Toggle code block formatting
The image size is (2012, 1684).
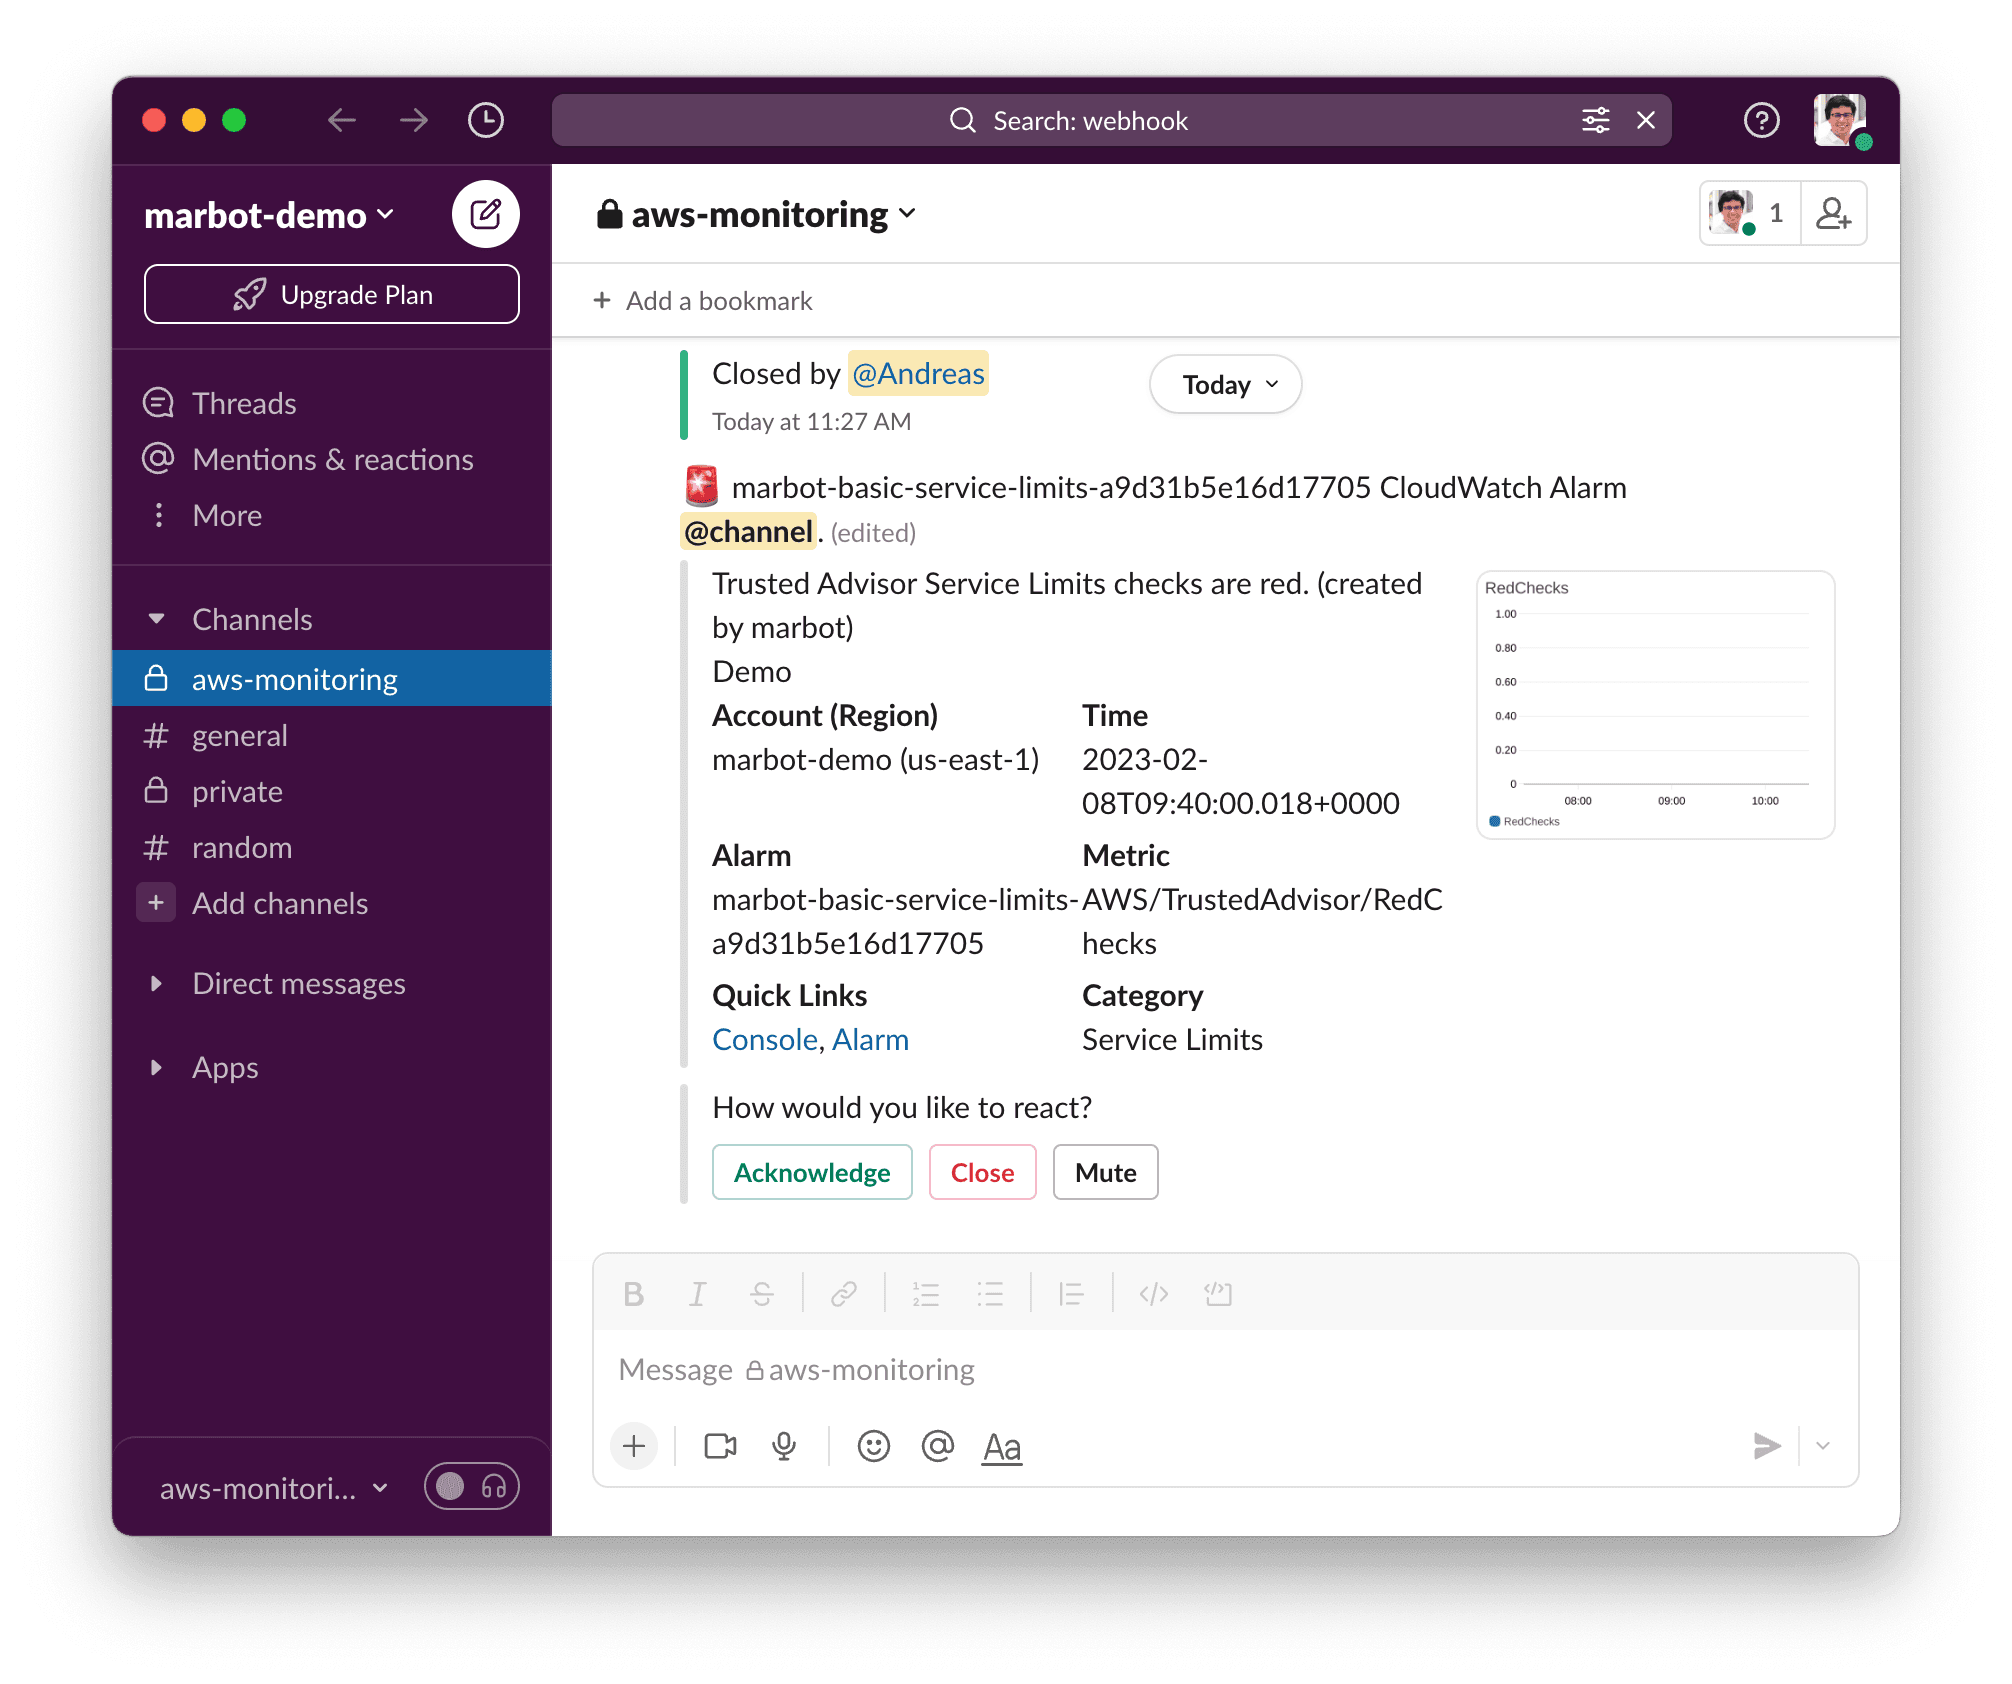coord(1218,1294)
